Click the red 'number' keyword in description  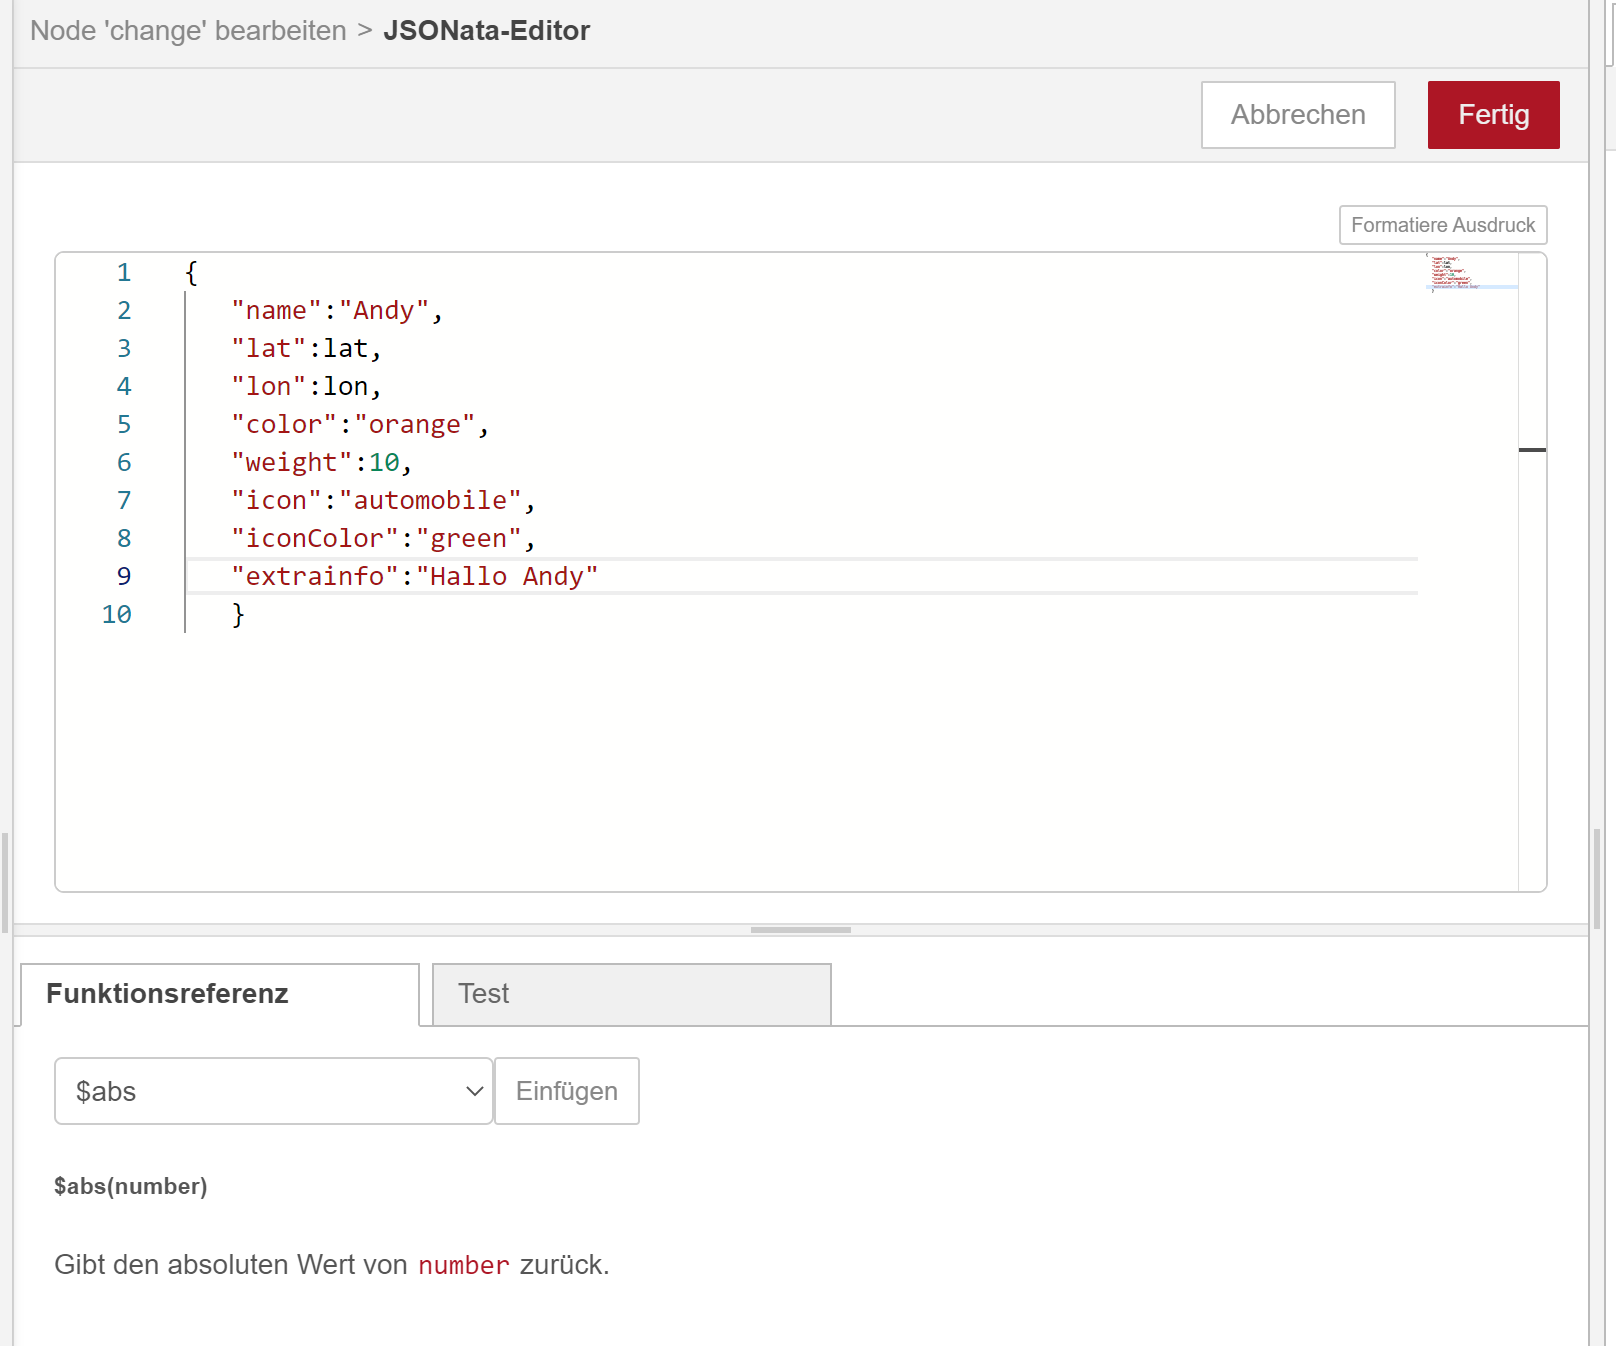click(464, 1266)
